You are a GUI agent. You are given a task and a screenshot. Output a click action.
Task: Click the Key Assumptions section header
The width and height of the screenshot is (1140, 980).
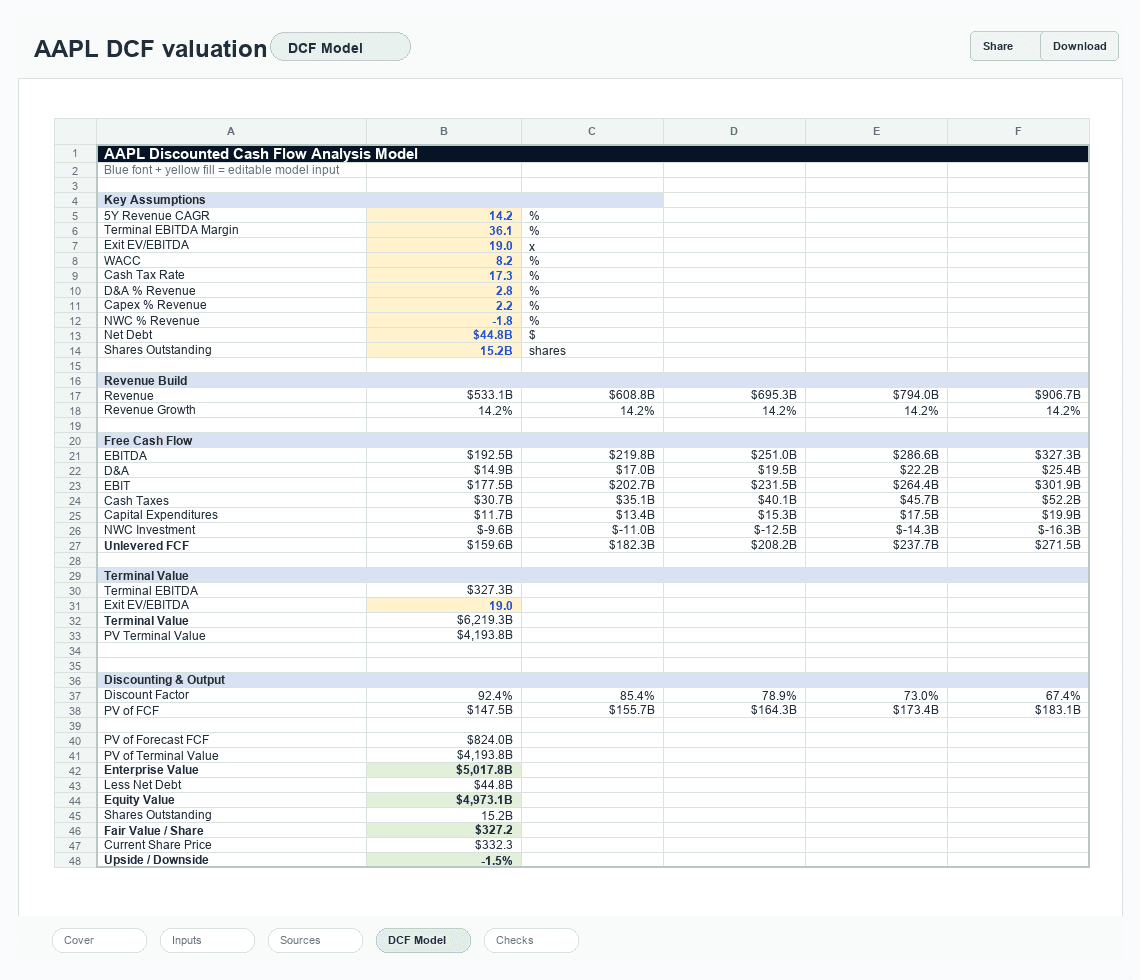tap(380, 200)
